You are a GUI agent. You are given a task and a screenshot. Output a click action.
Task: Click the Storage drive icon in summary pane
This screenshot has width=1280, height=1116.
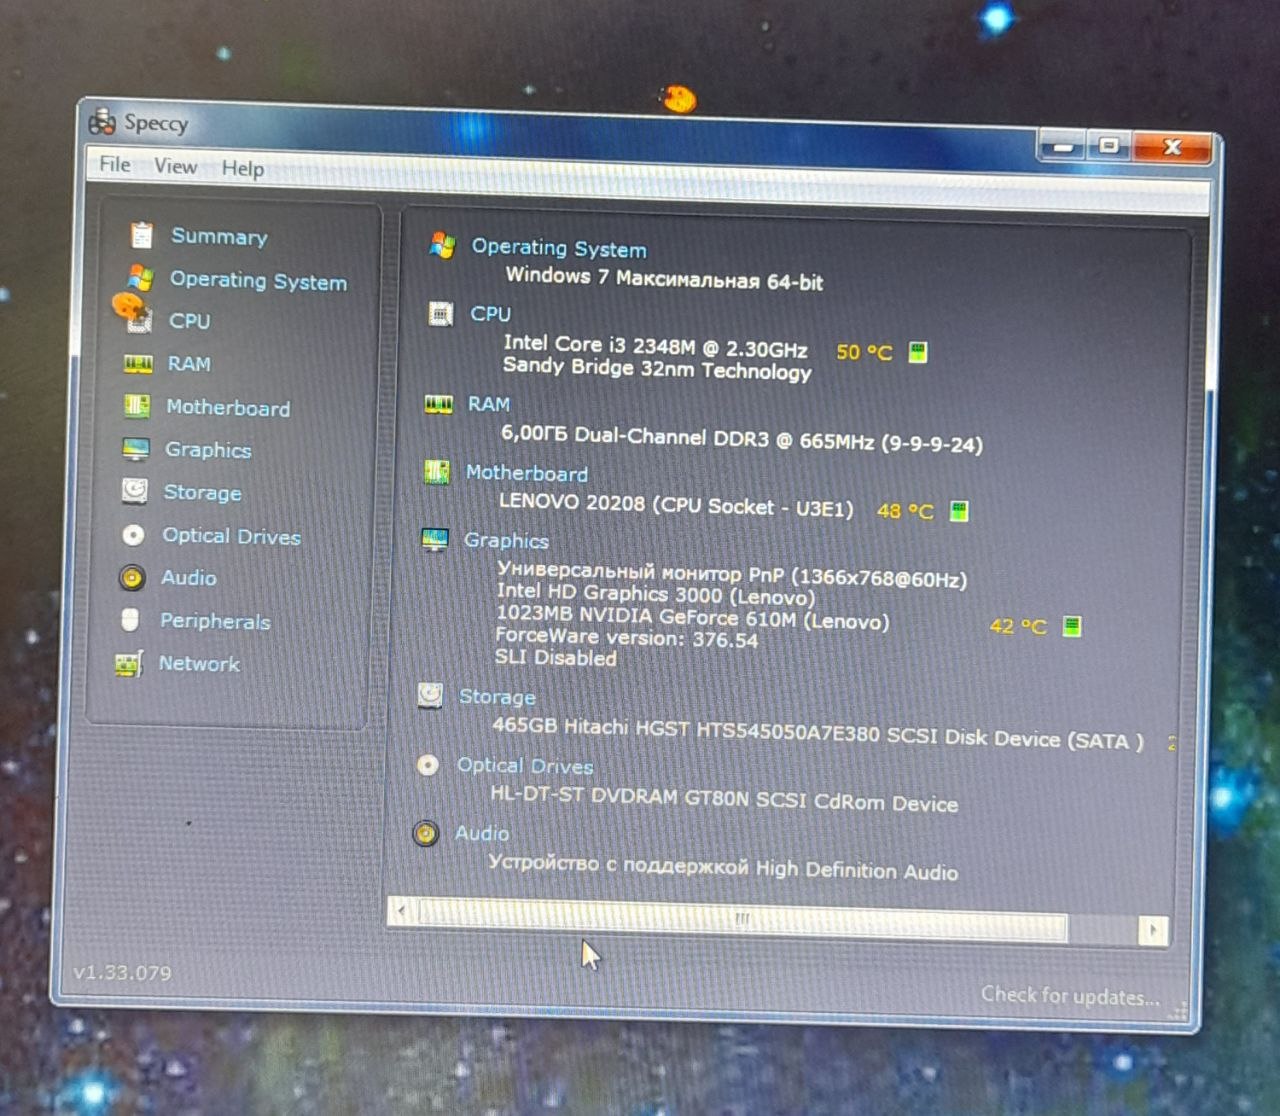tap(430, 695)
